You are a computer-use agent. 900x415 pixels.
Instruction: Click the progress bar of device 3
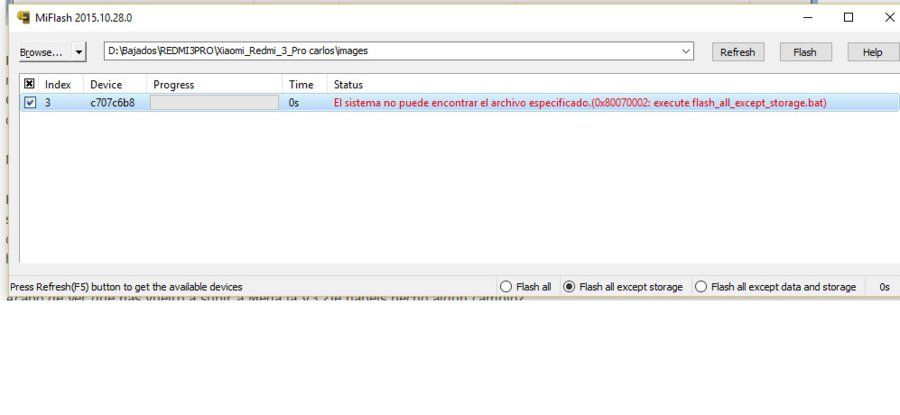[215, 103]
